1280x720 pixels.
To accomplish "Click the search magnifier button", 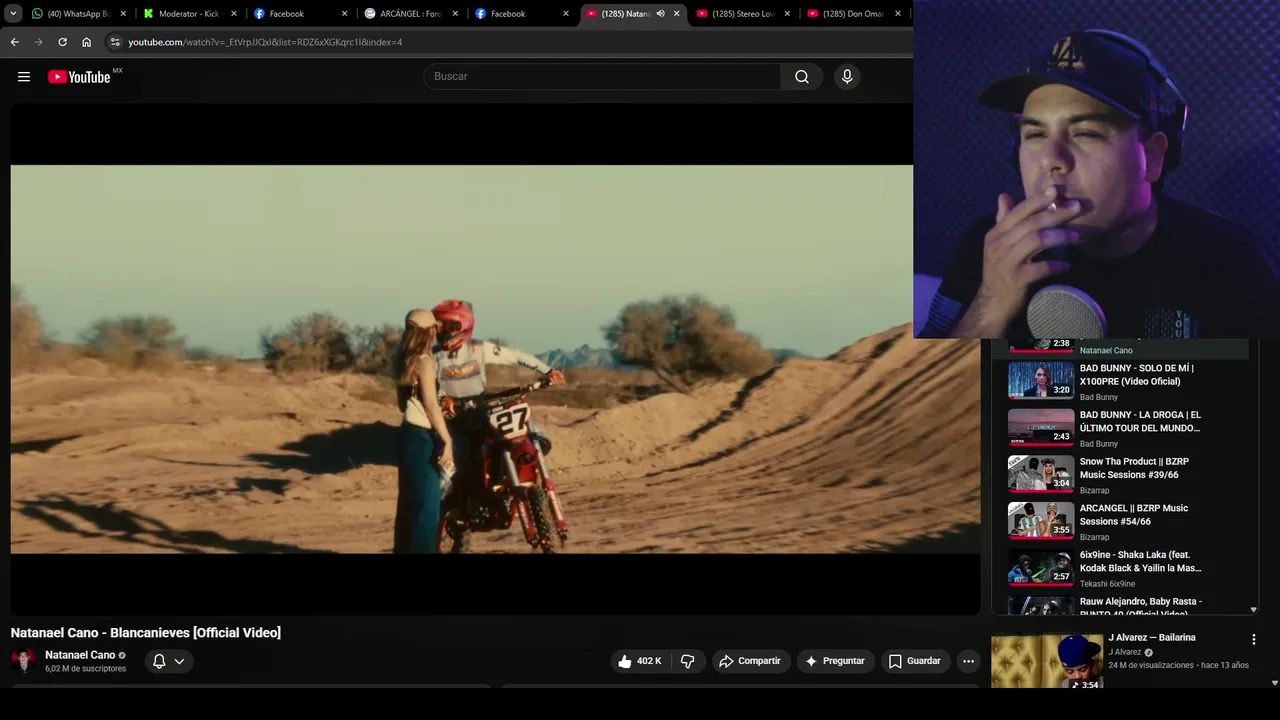I will click(802, 77).
